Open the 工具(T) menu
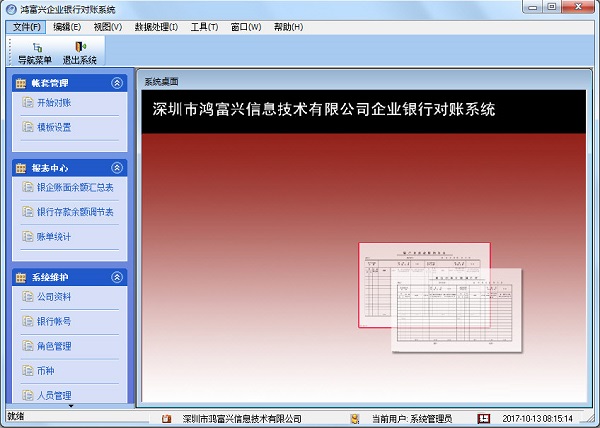This screenshot has width=600, height=428. [x=204, y=27]
